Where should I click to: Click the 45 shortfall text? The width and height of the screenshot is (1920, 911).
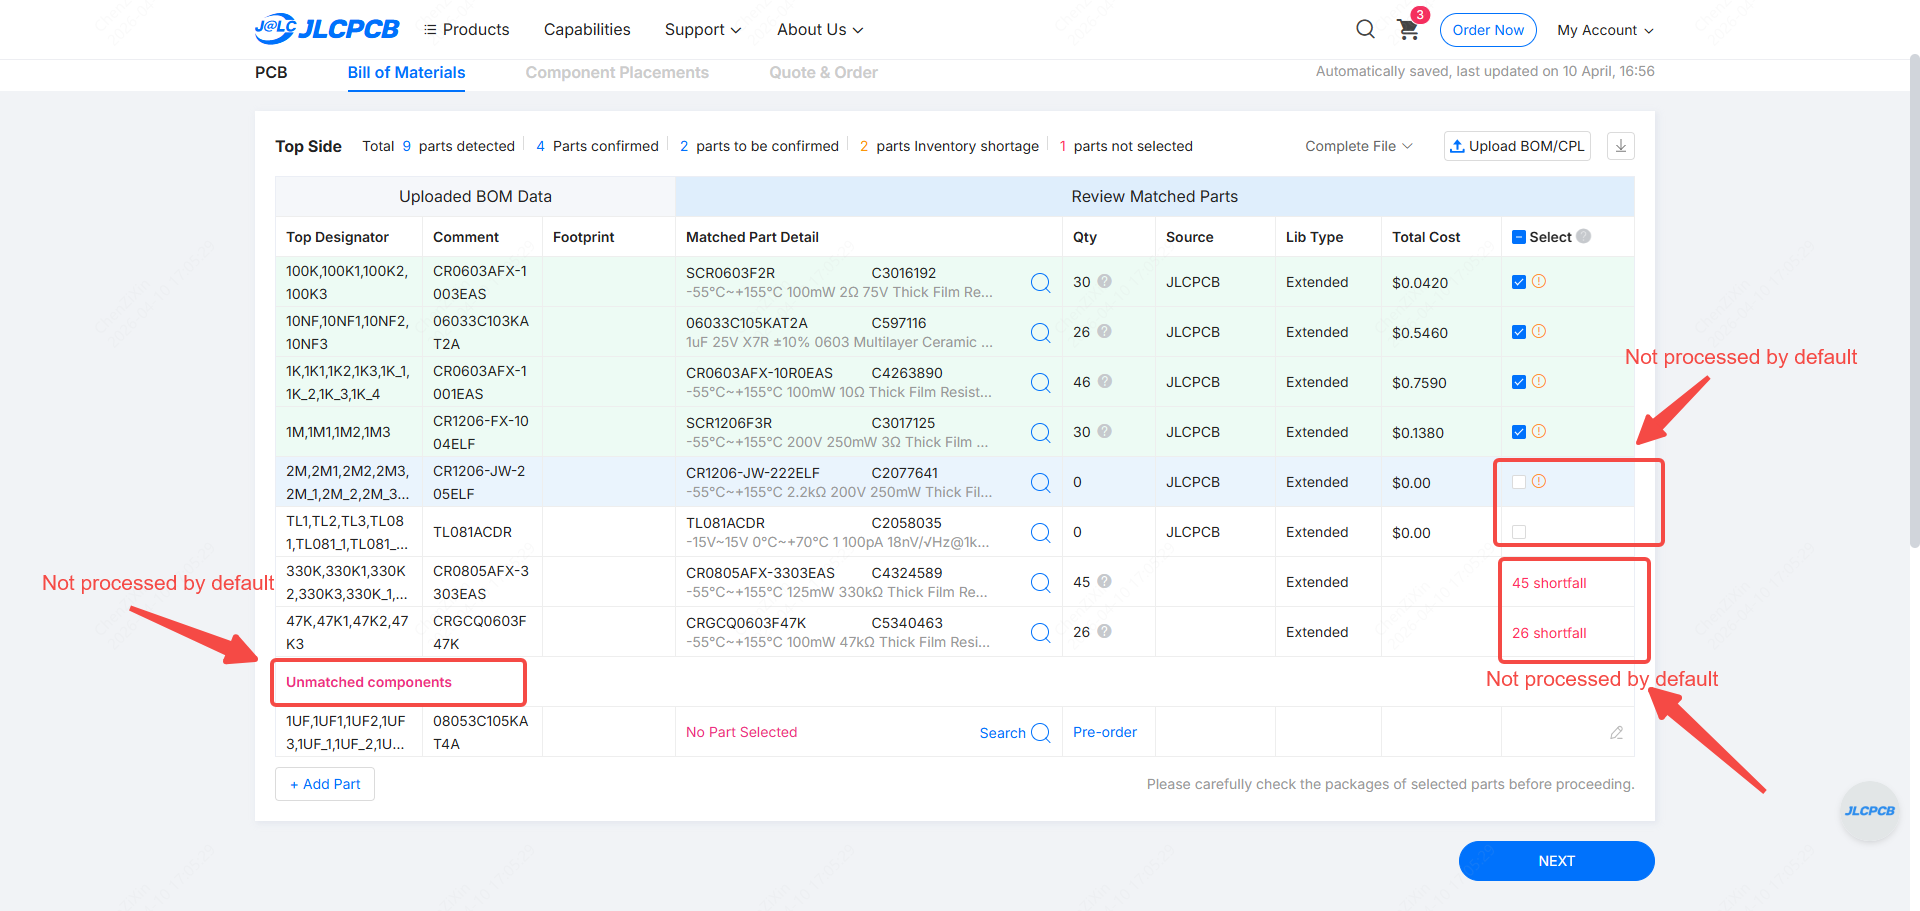(x=1549, y=583)
